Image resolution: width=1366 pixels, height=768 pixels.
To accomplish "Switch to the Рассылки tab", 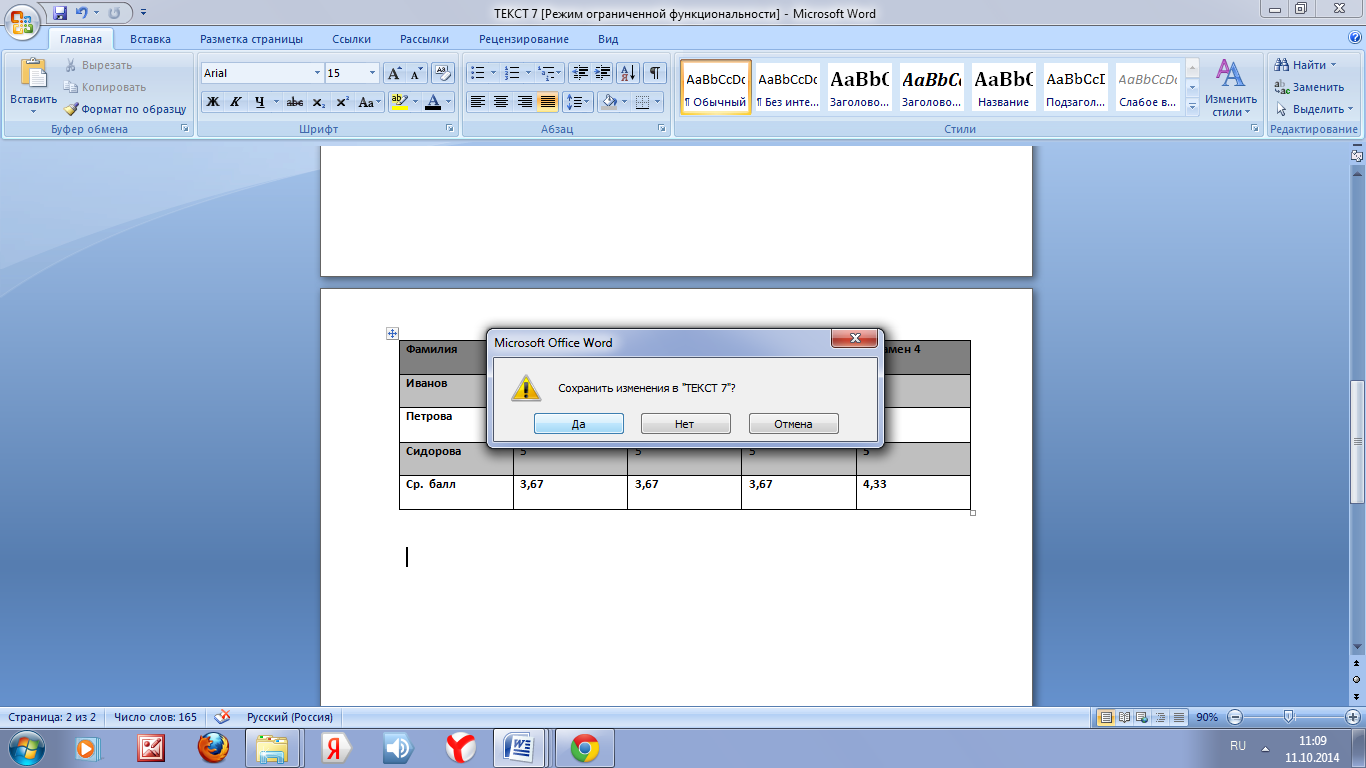I will click(424, 39).
